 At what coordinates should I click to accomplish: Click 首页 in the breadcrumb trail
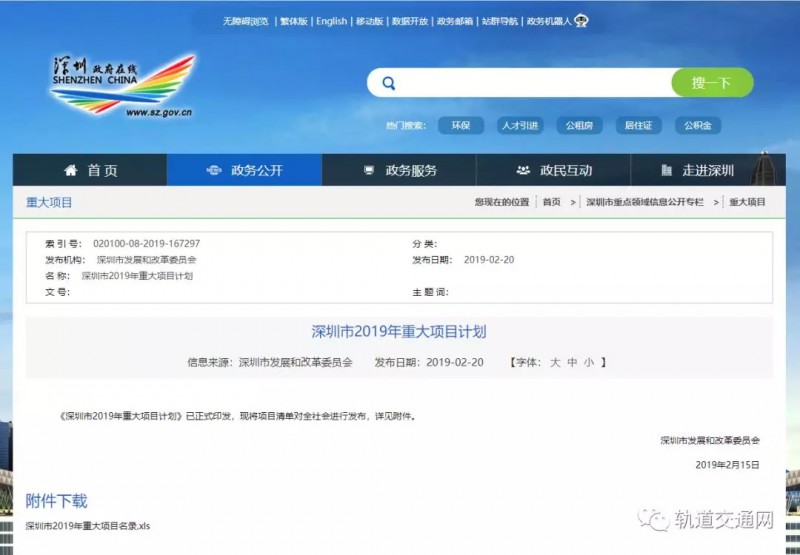click(551, 202)
